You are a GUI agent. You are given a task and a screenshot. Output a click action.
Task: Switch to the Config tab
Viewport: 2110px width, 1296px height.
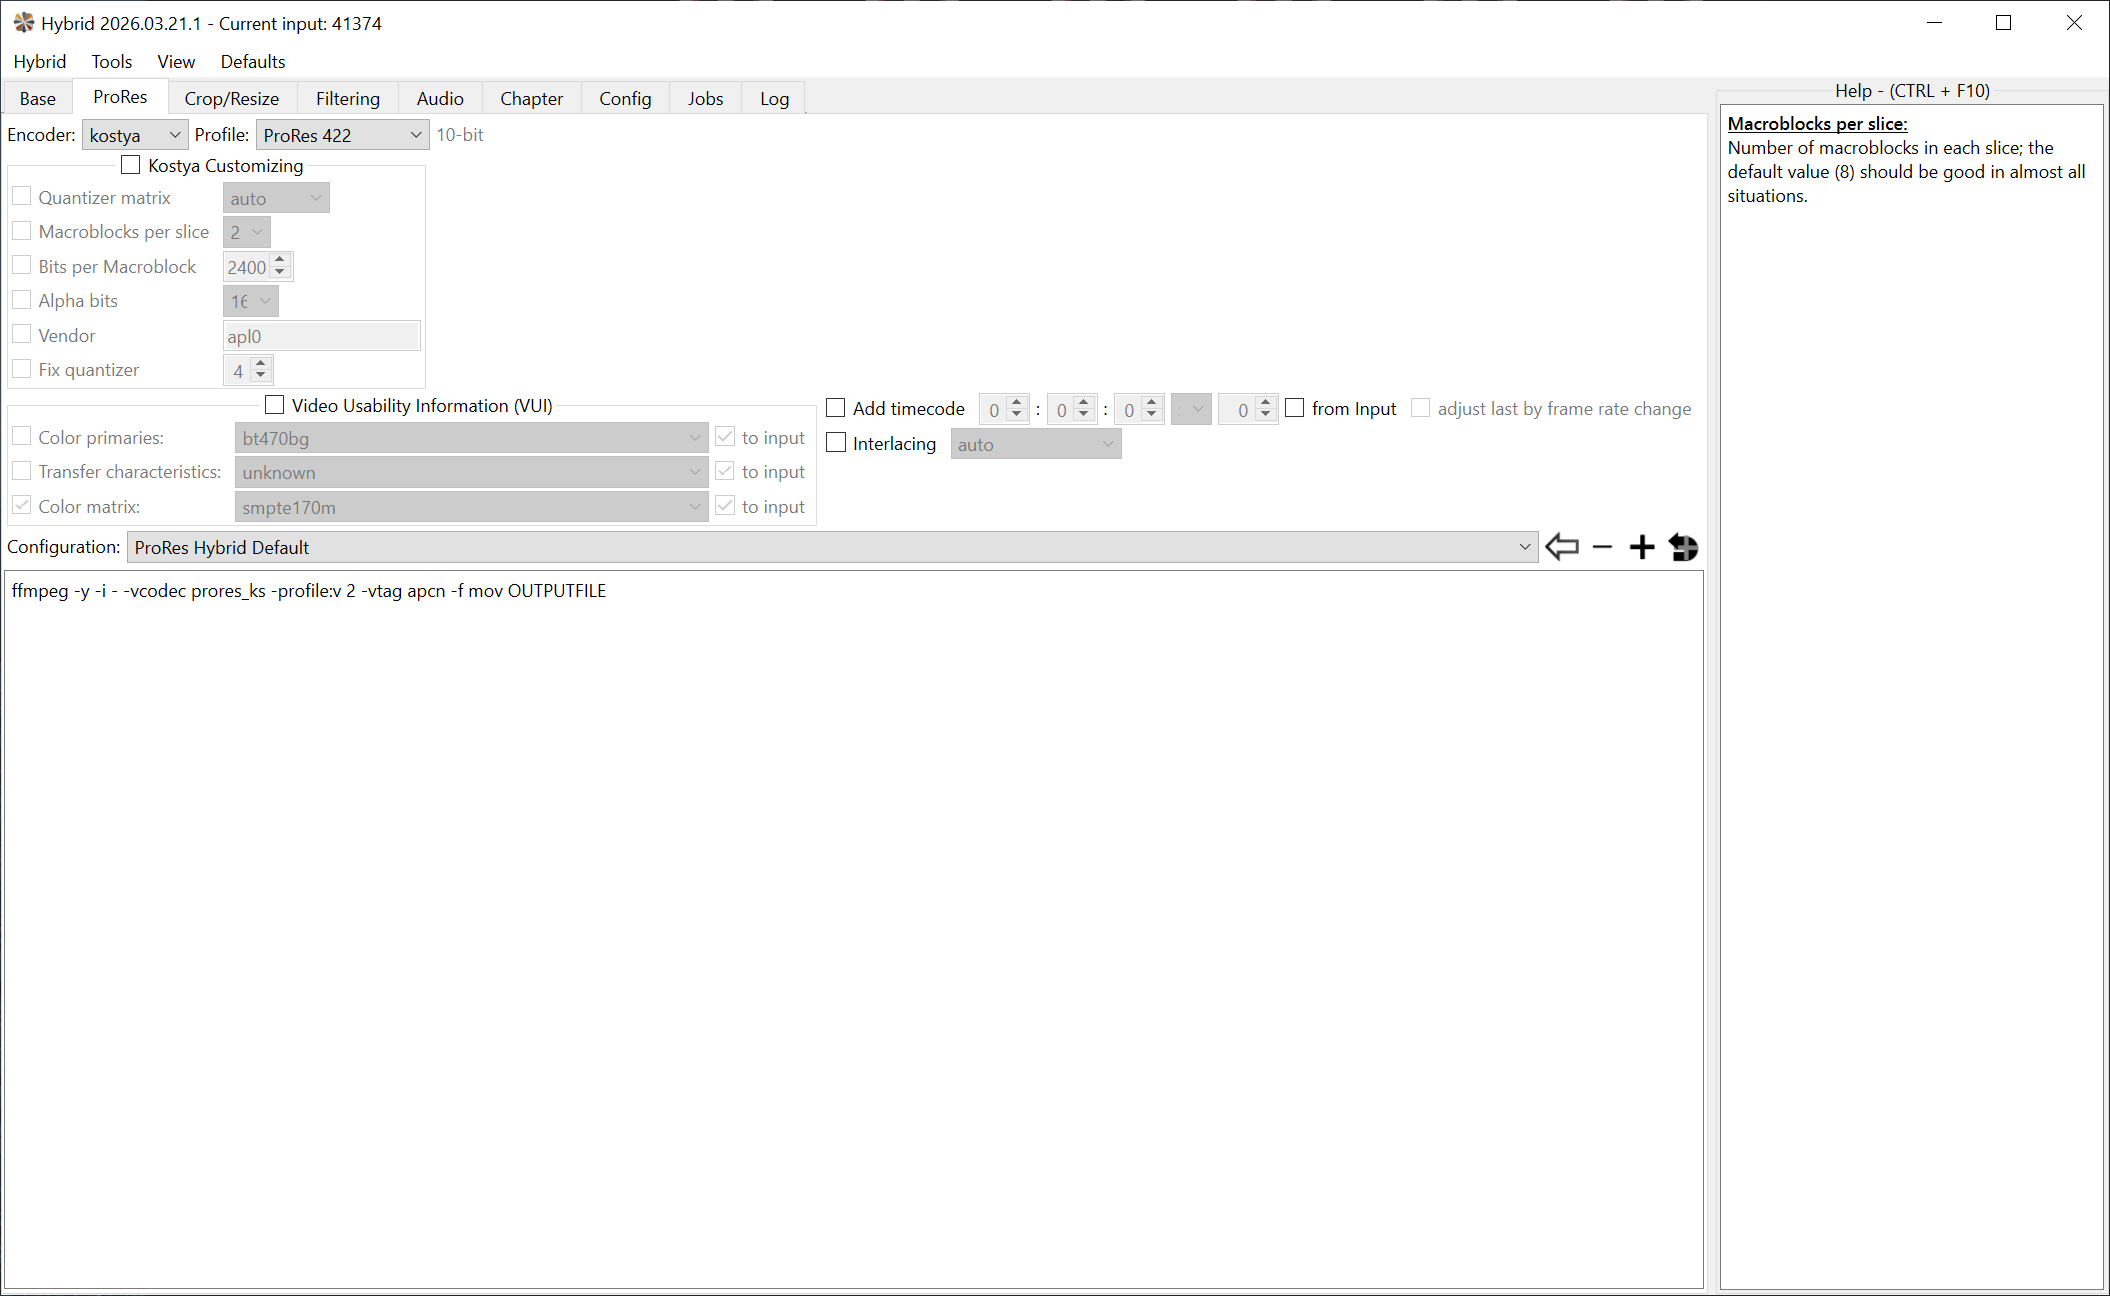(x=626, y=98)
